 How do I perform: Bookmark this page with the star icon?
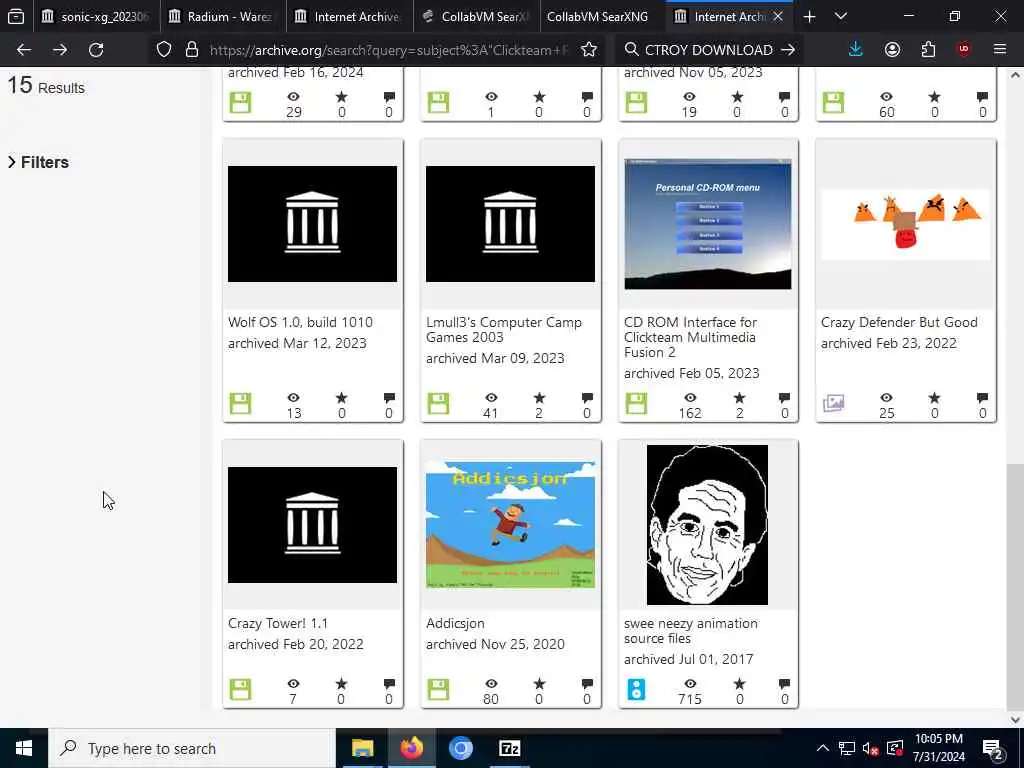coord(588,50)
